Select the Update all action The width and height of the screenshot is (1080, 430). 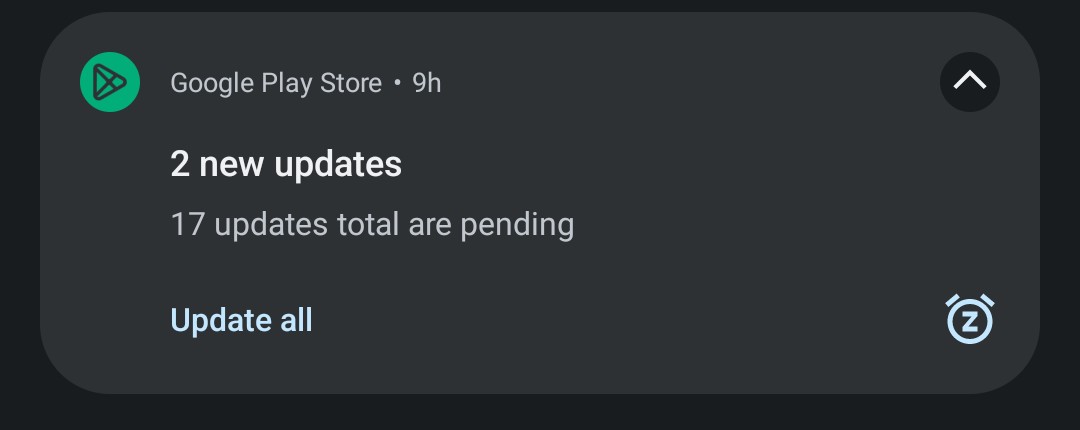[x=241, y=320]
